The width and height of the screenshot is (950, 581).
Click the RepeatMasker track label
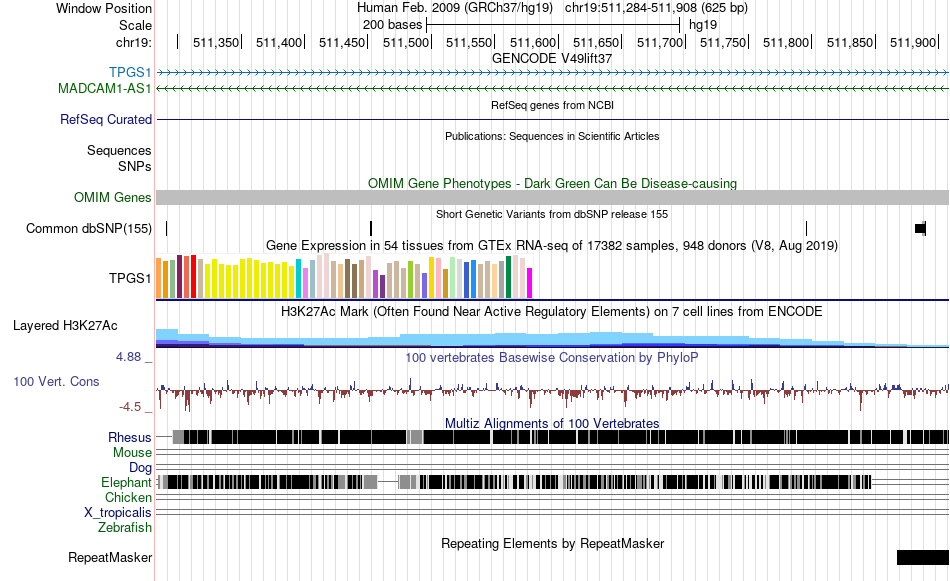pos(110,557)
